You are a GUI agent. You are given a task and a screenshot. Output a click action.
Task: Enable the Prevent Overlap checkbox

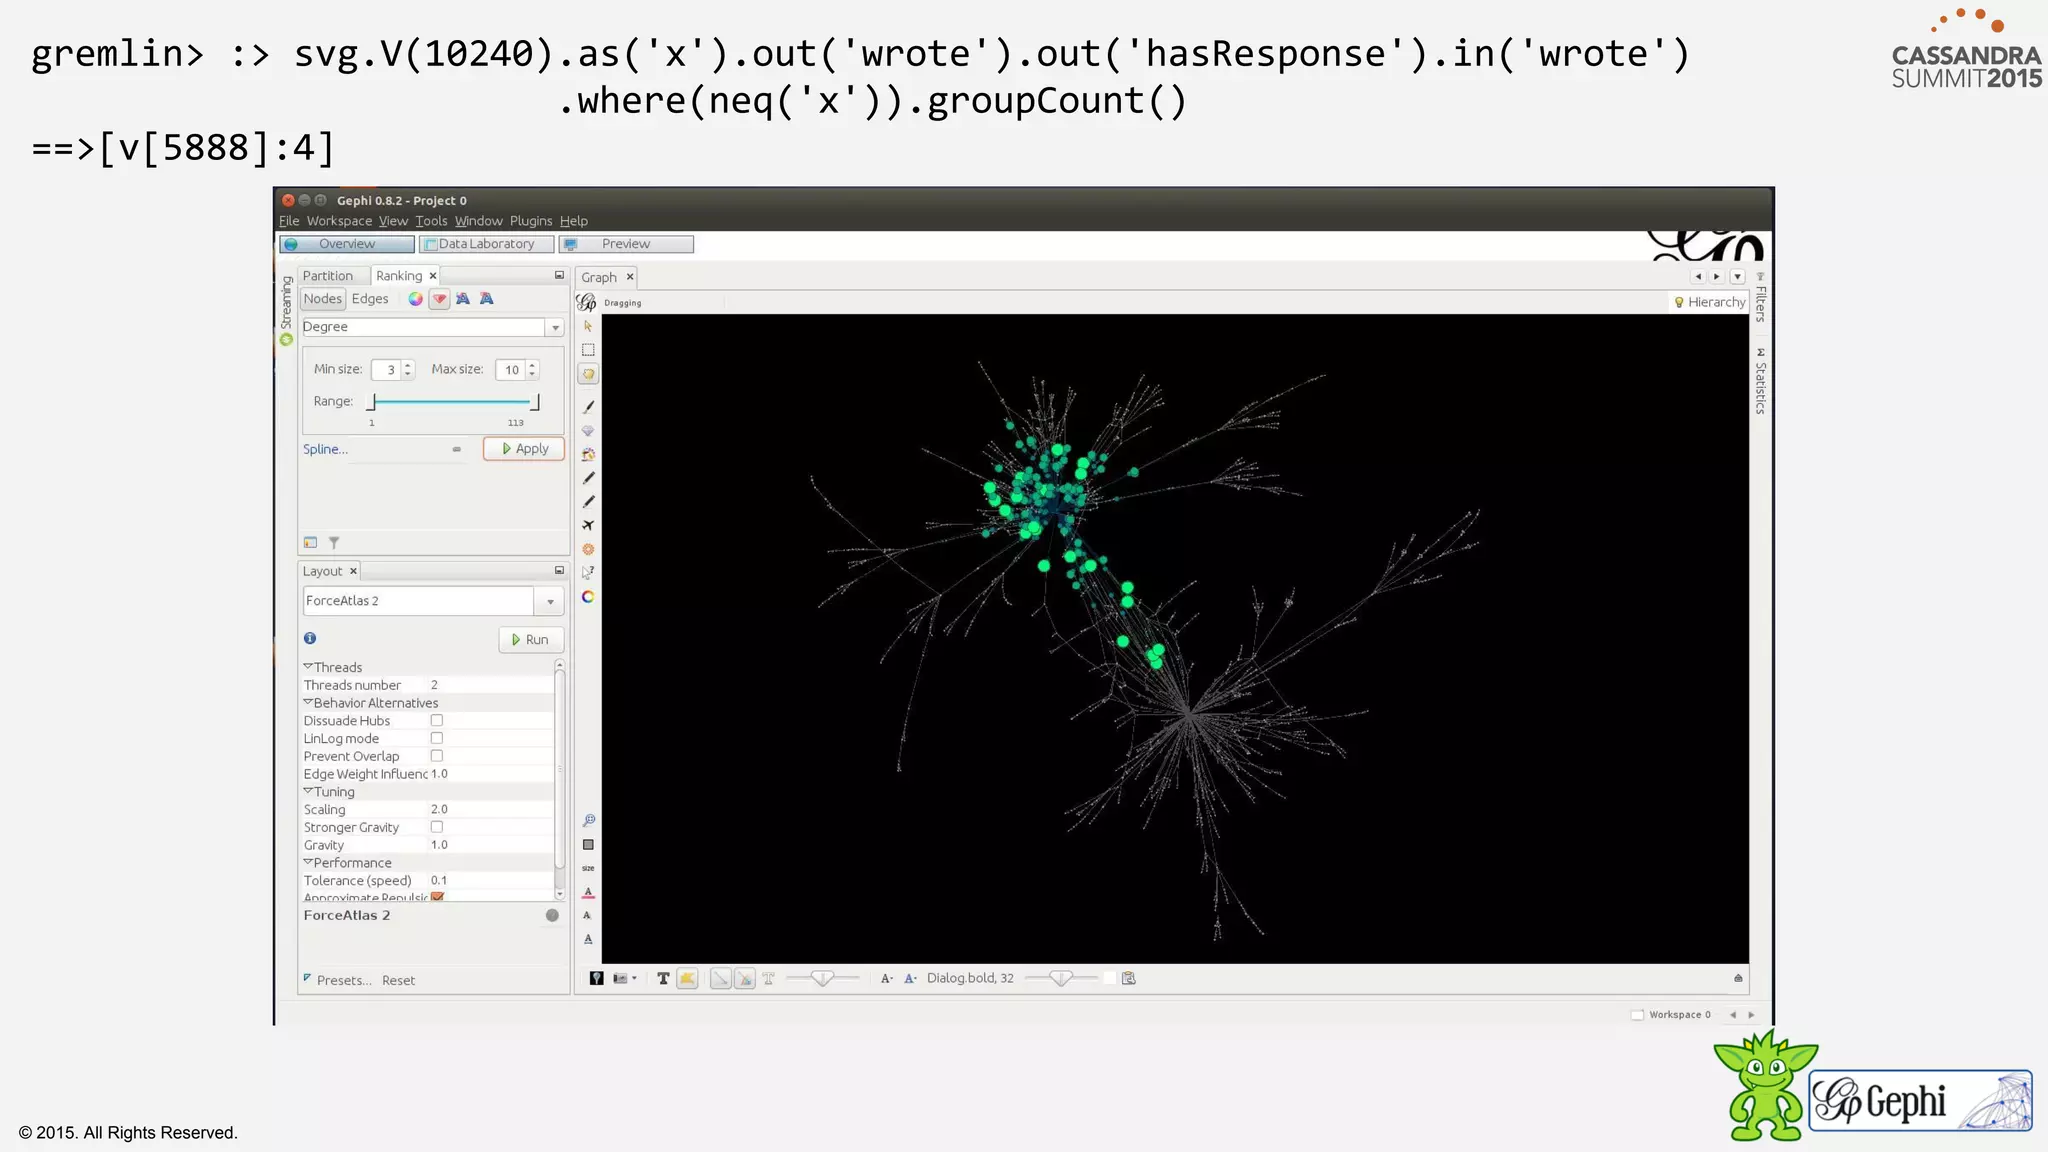[437, 756]
